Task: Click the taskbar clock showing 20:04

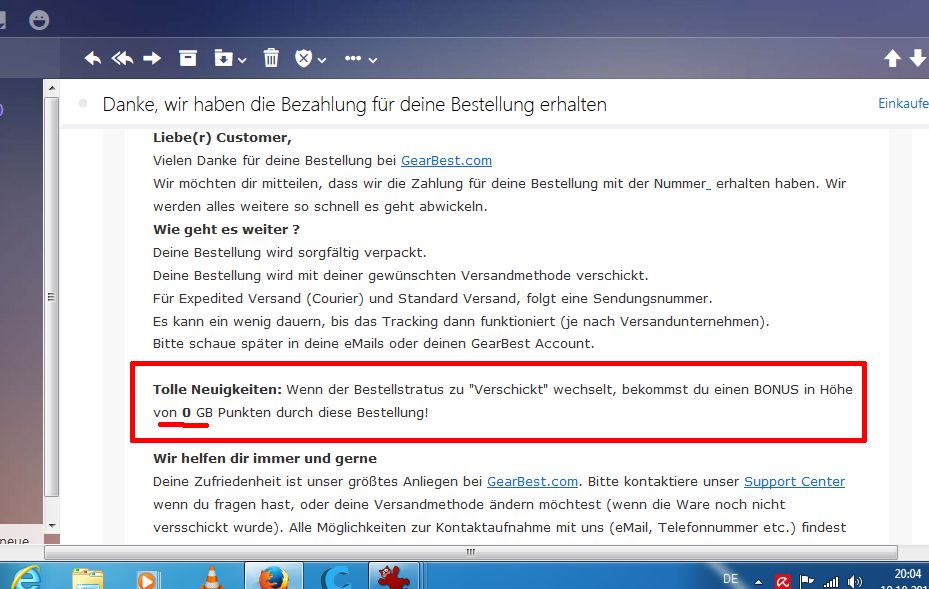Action: coord(907,574)
